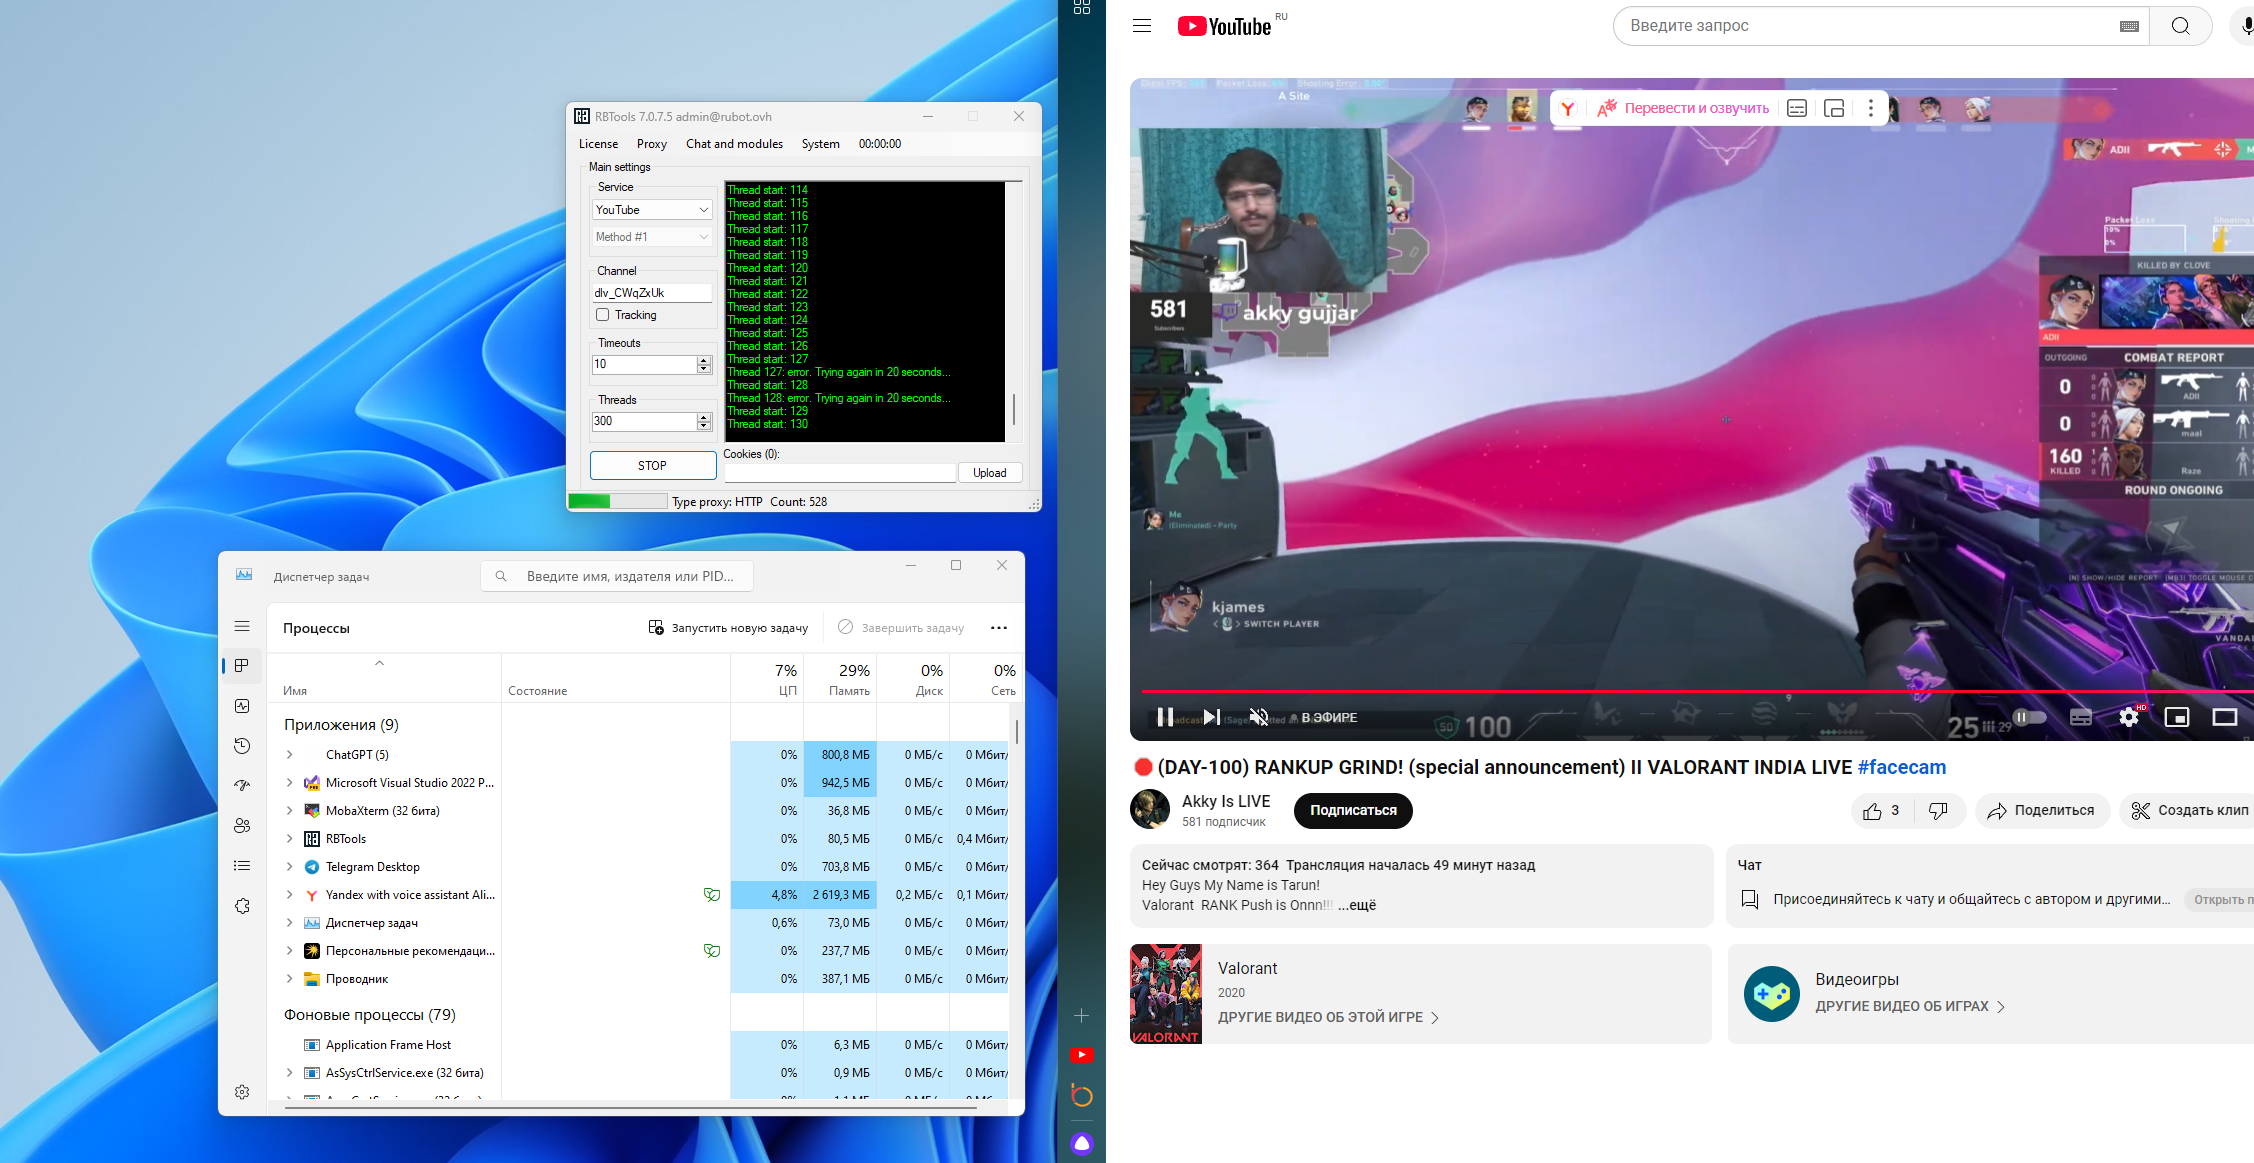Expand the Telegram Desktop process entry
The image size is (2254, 1163).
pyautogui.click(x=290, y=867)
